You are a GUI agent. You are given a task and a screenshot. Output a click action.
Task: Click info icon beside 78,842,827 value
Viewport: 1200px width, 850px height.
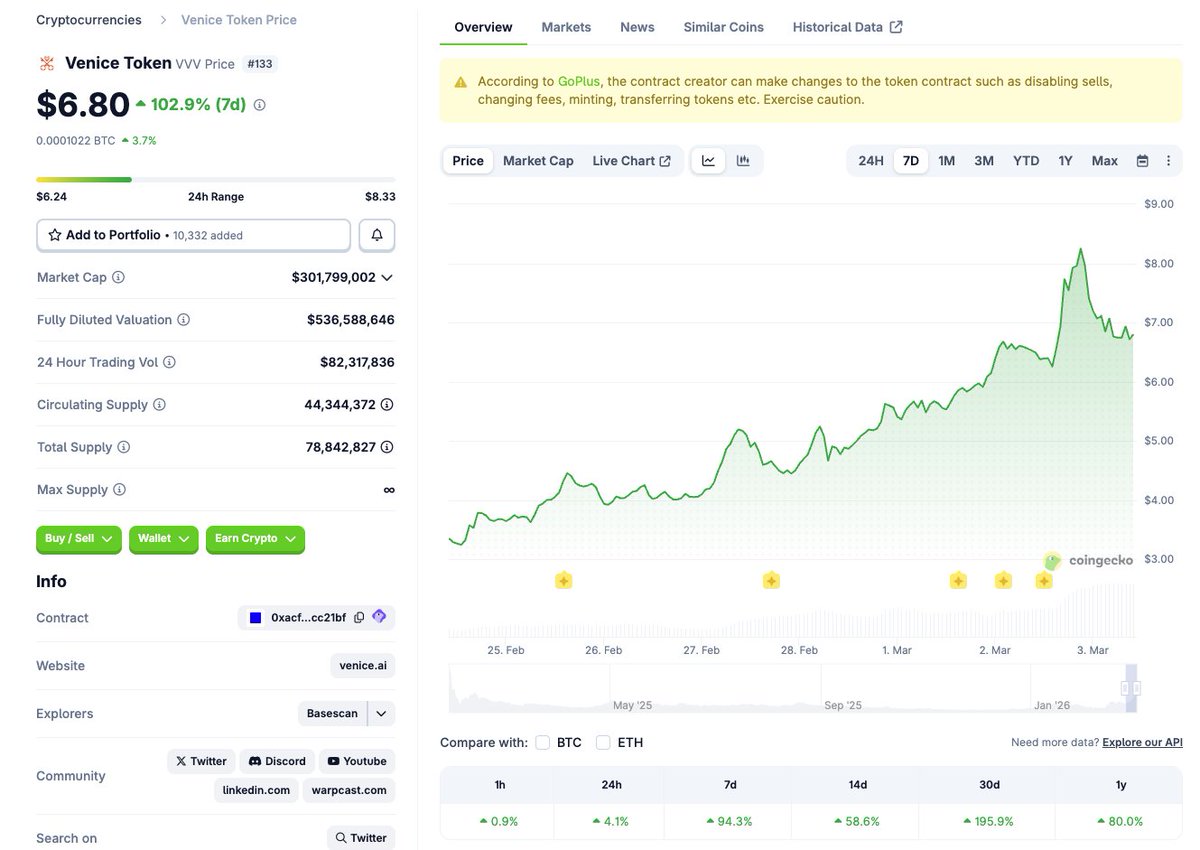[x=387, y=447]
